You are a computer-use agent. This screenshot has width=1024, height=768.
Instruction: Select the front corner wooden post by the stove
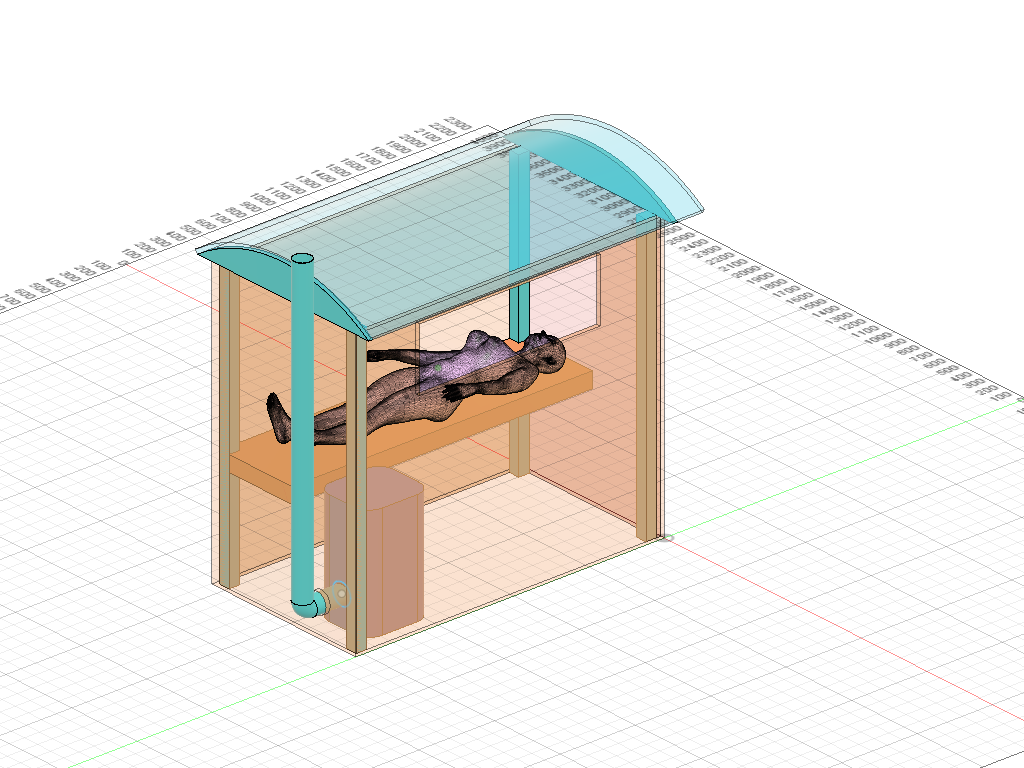coord(357,493)
